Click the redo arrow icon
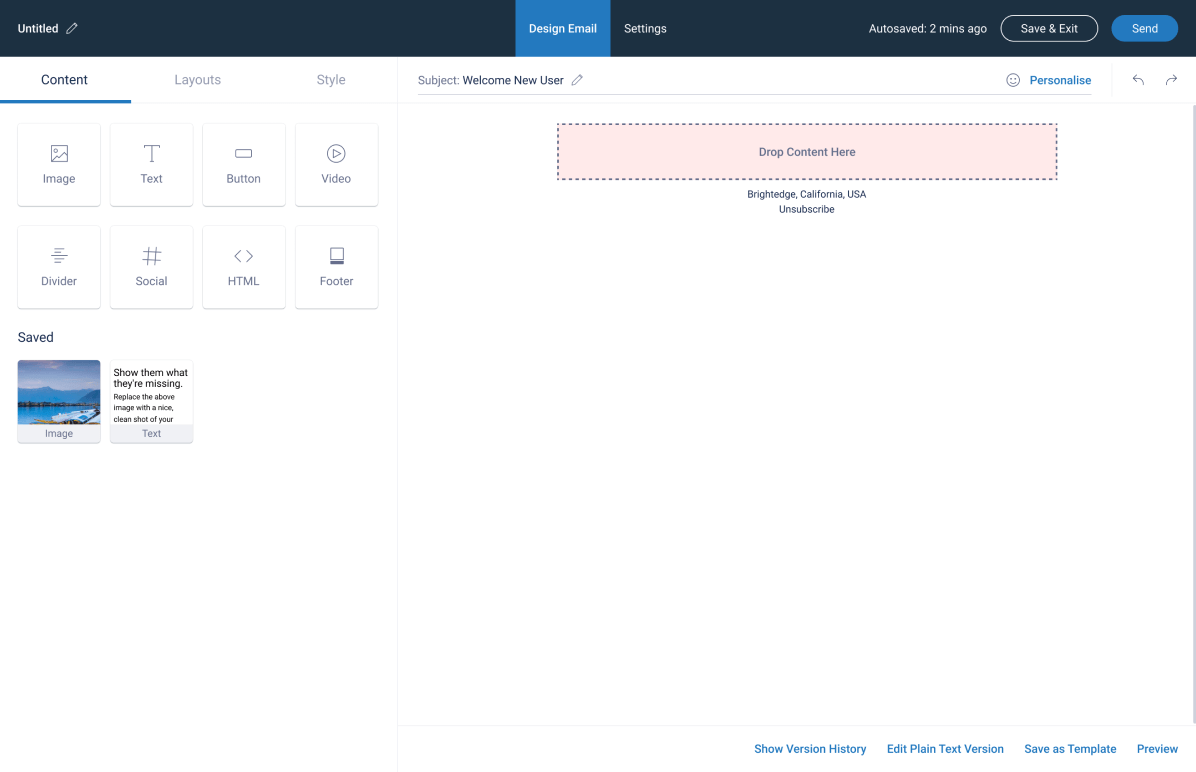This screenshot has width=1196, height=772. (x=1171, y=80)
